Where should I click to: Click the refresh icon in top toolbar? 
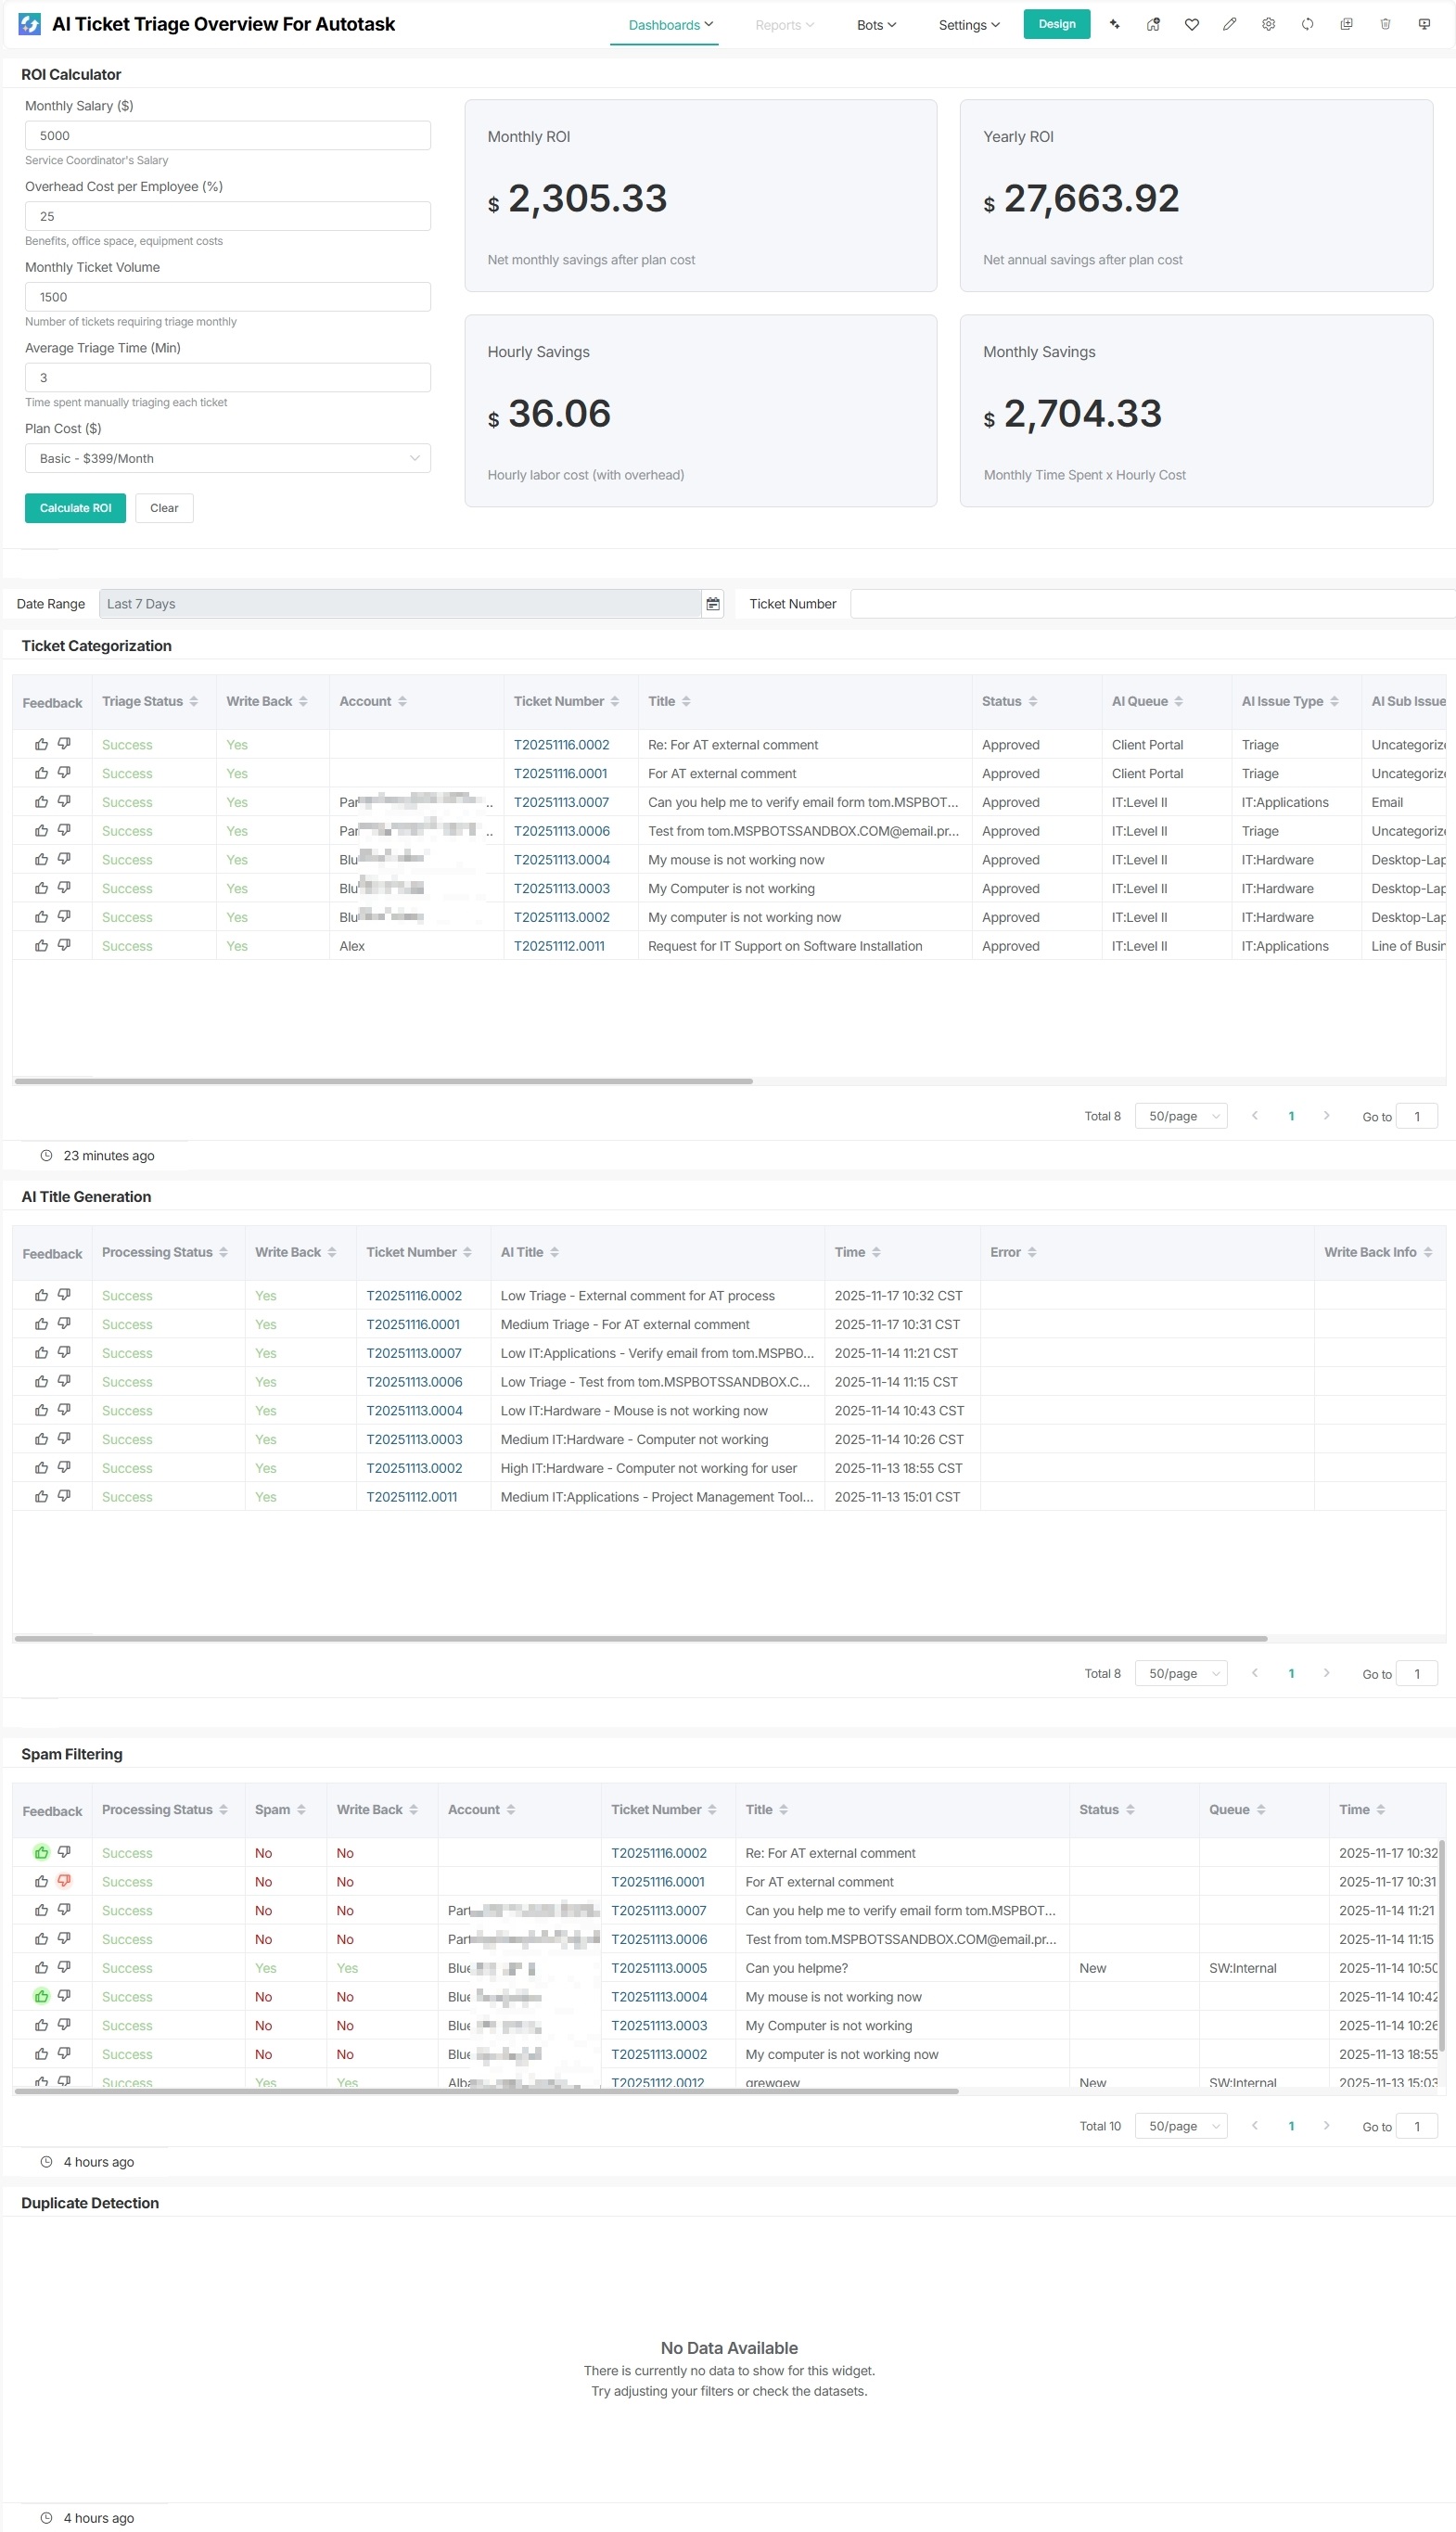1307,24
